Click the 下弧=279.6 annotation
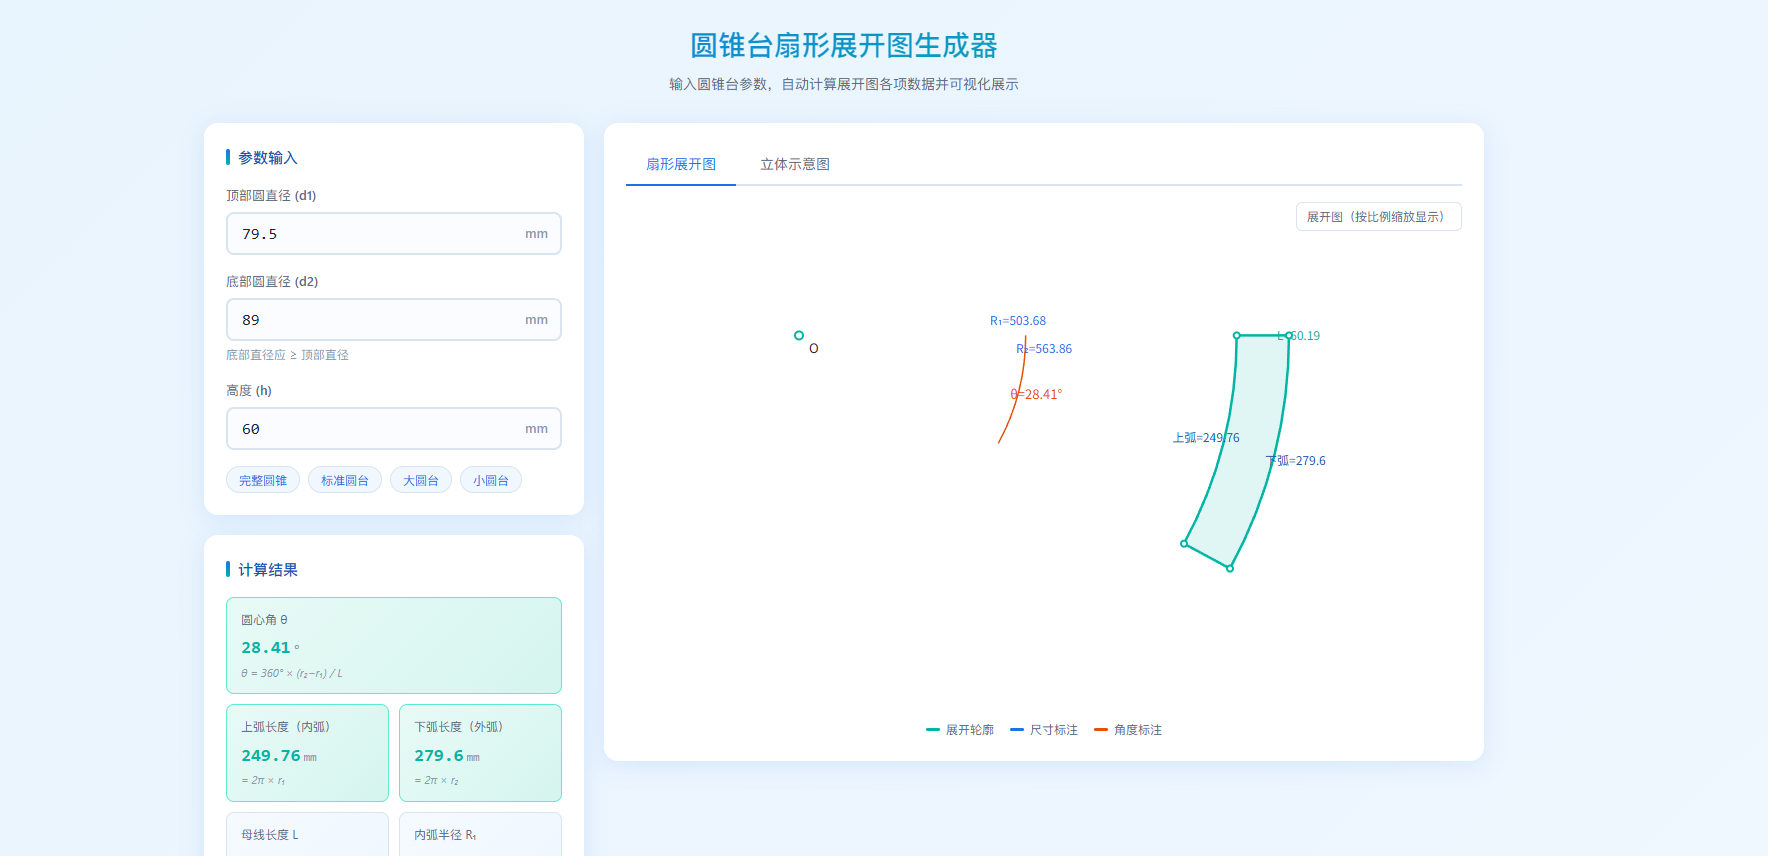Screen dimensions: 1768x856 [x=1296, y=461]
